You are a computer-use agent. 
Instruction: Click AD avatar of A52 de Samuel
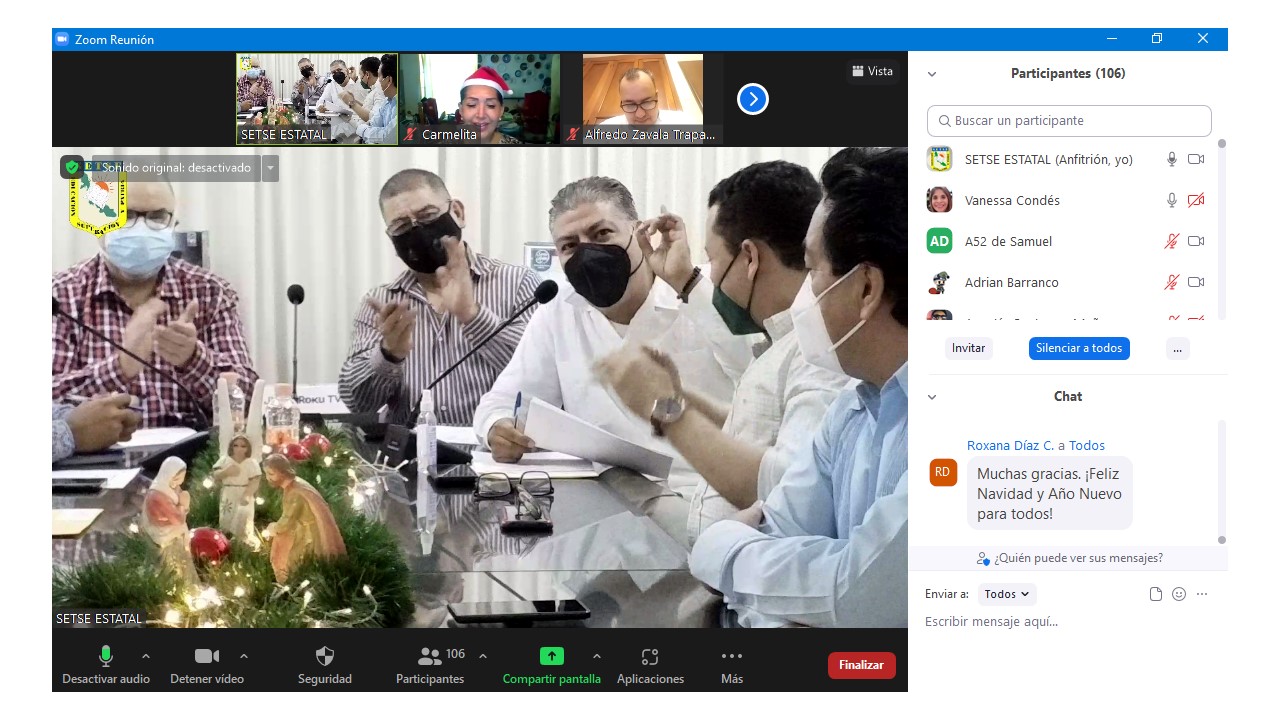click(939, 241)
